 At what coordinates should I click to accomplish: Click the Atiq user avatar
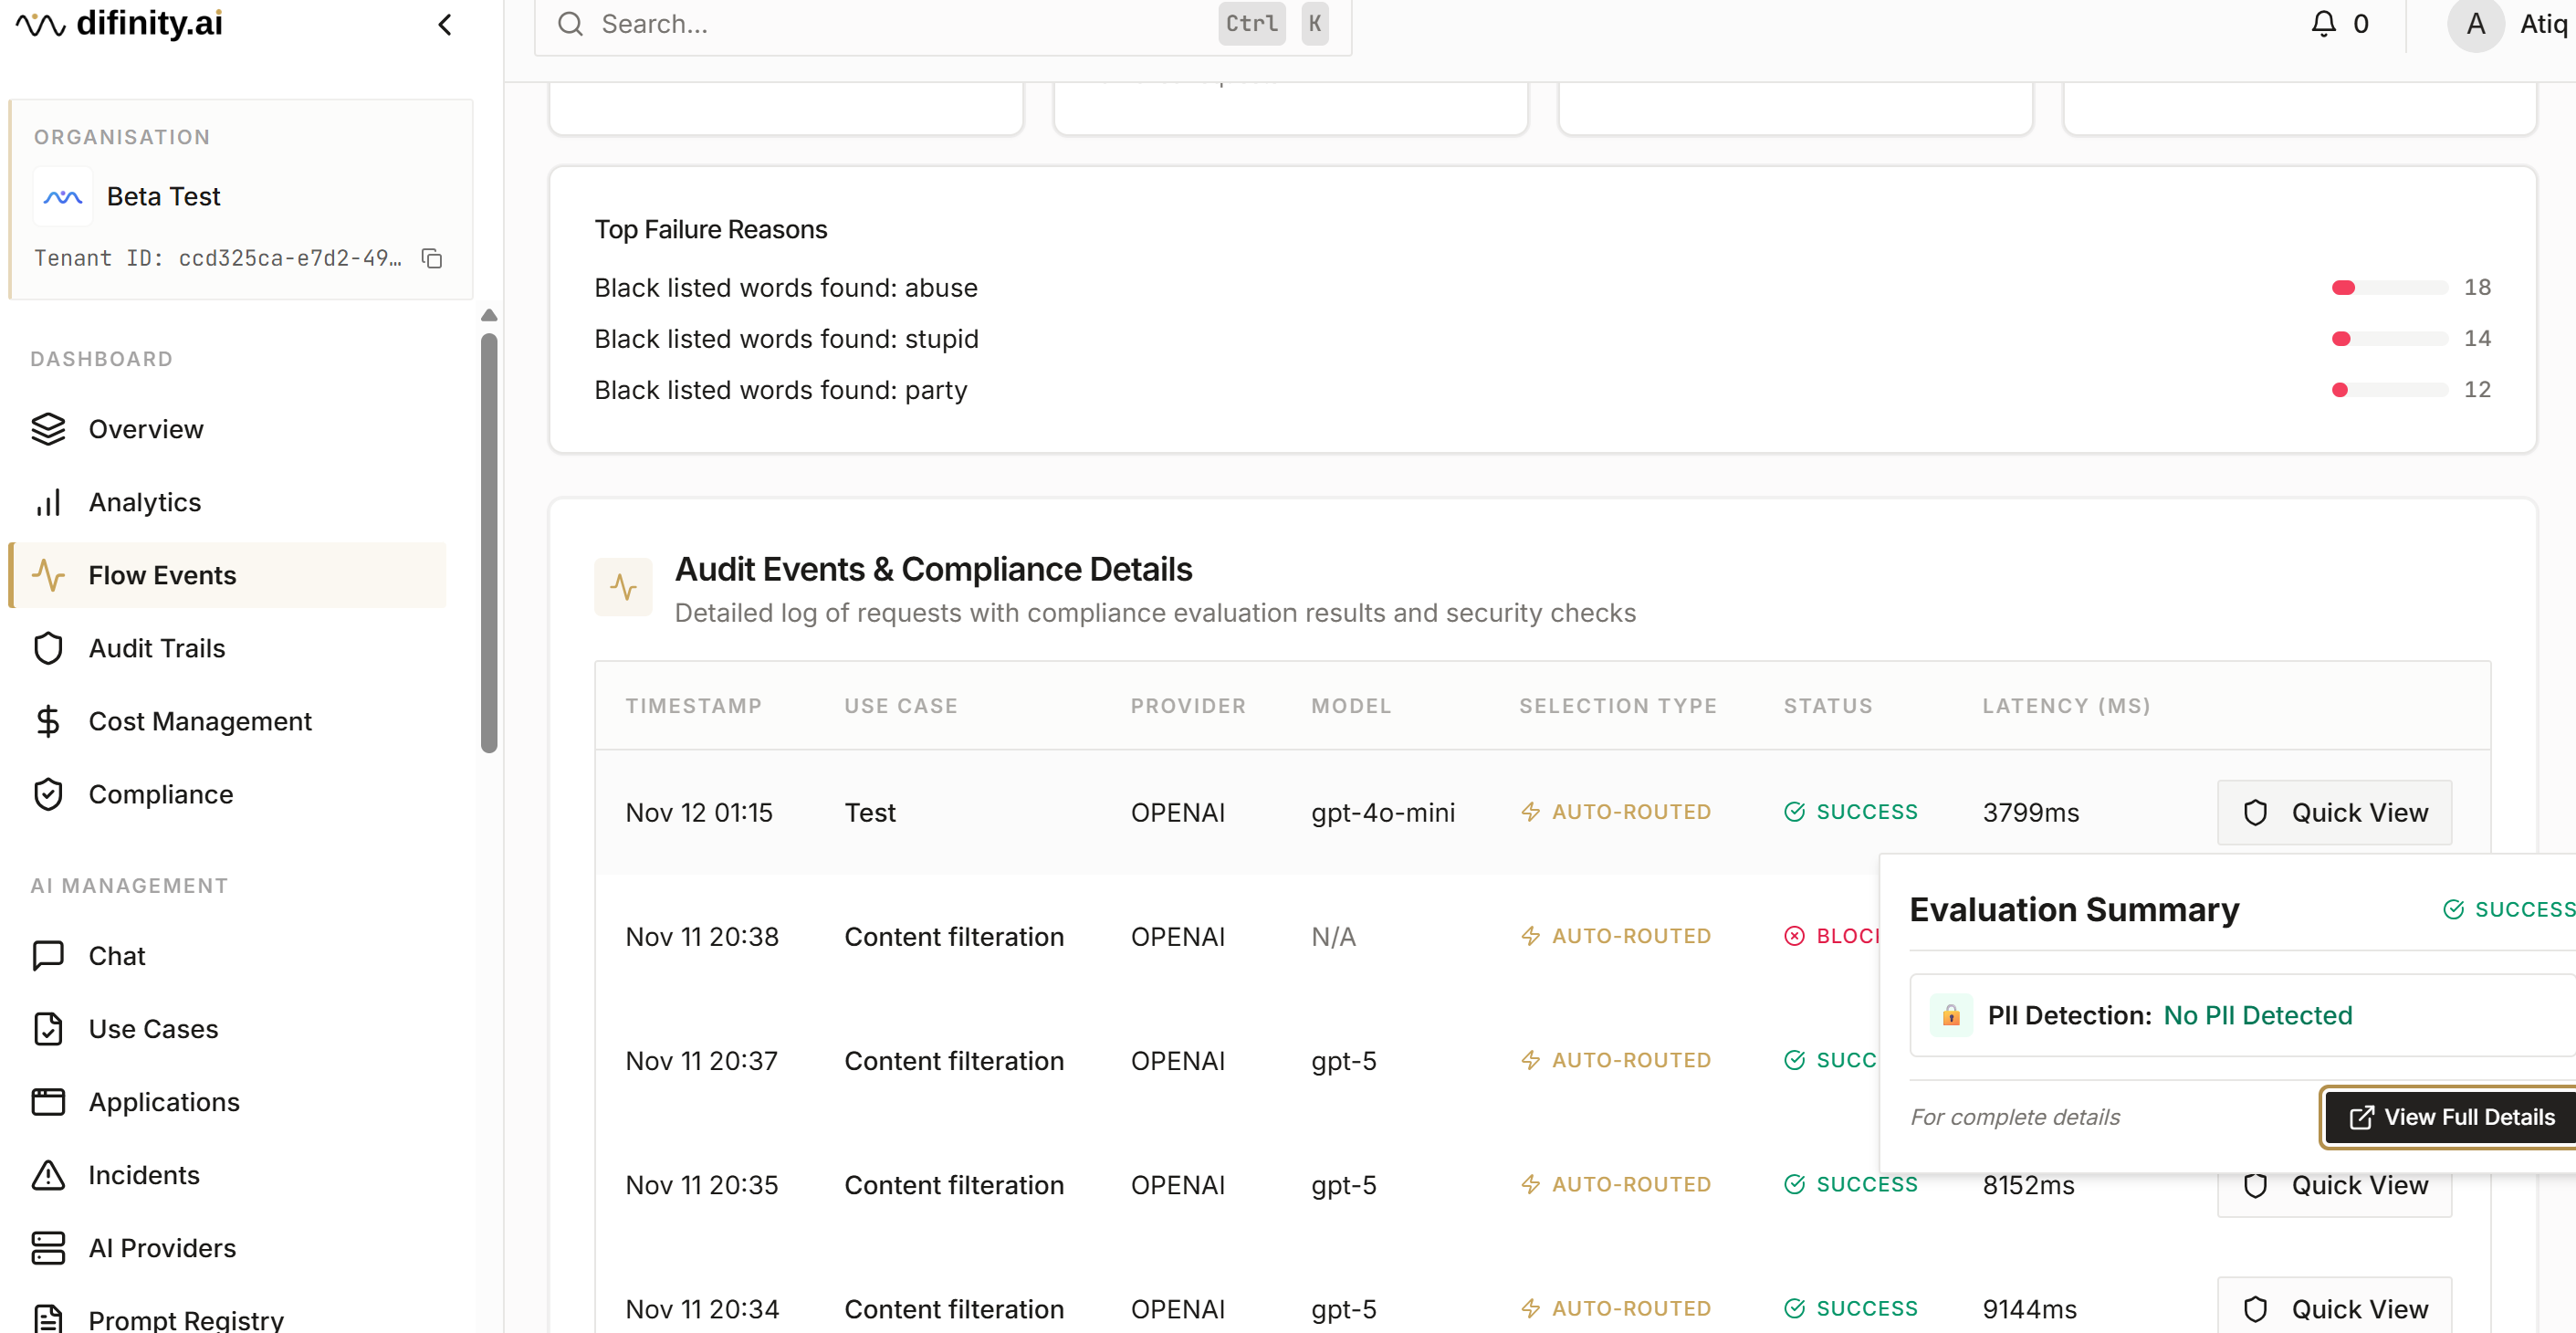(2474, 25)
